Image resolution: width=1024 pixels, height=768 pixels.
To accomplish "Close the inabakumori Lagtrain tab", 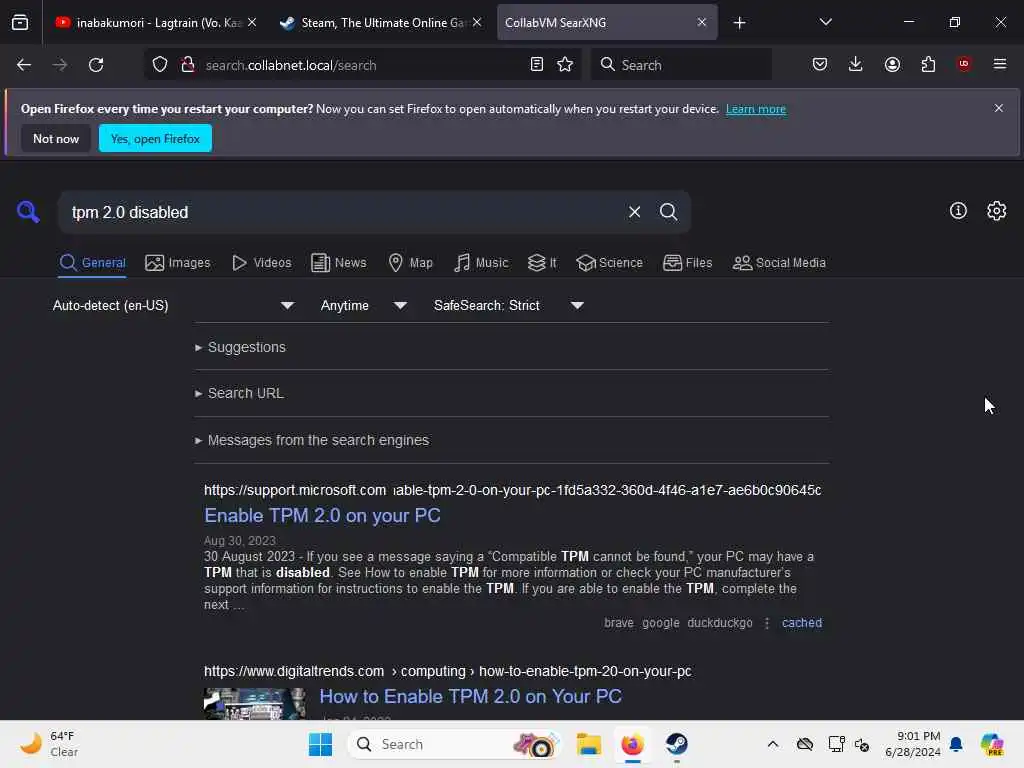I will coord(252,22).
